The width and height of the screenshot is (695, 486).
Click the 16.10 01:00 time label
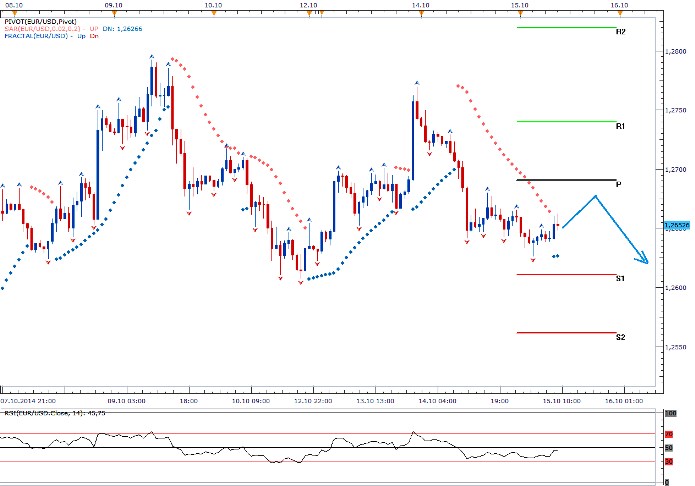click(624, 401)
